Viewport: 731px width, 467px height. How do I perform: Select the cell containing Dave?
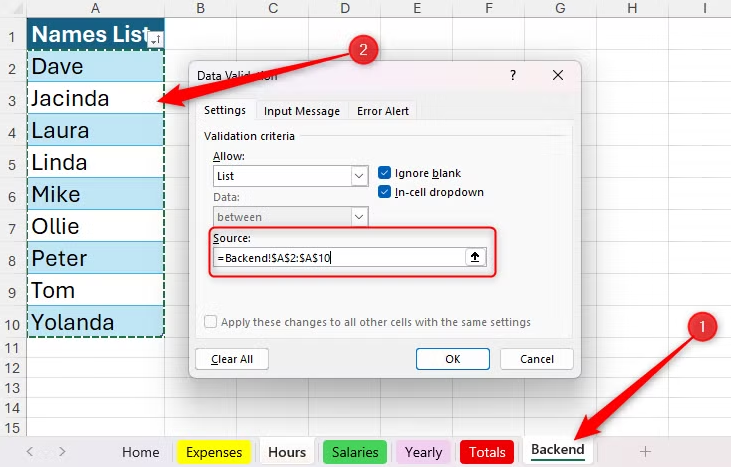[x=96, y=66]
